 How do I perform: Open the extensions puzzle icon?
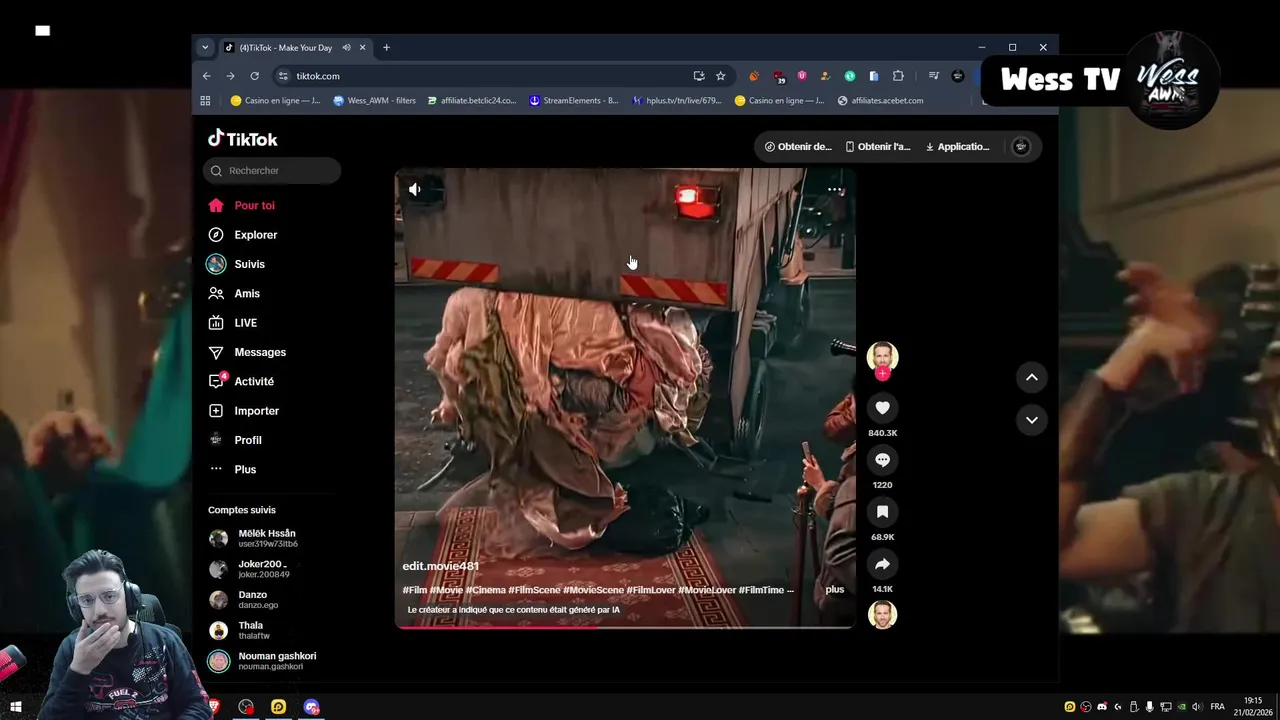tap(898, 76)
